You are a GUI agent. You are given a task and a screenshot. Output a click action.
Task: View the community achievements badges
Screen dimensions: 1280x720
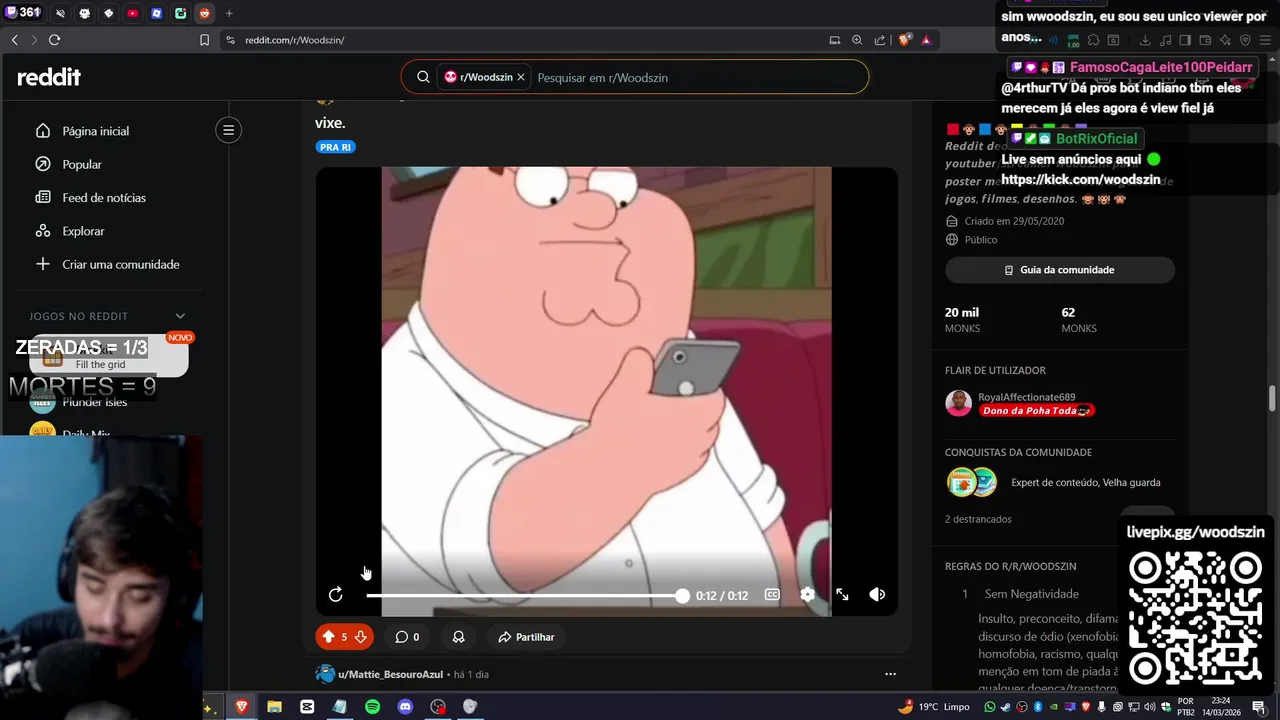[972, 482]
